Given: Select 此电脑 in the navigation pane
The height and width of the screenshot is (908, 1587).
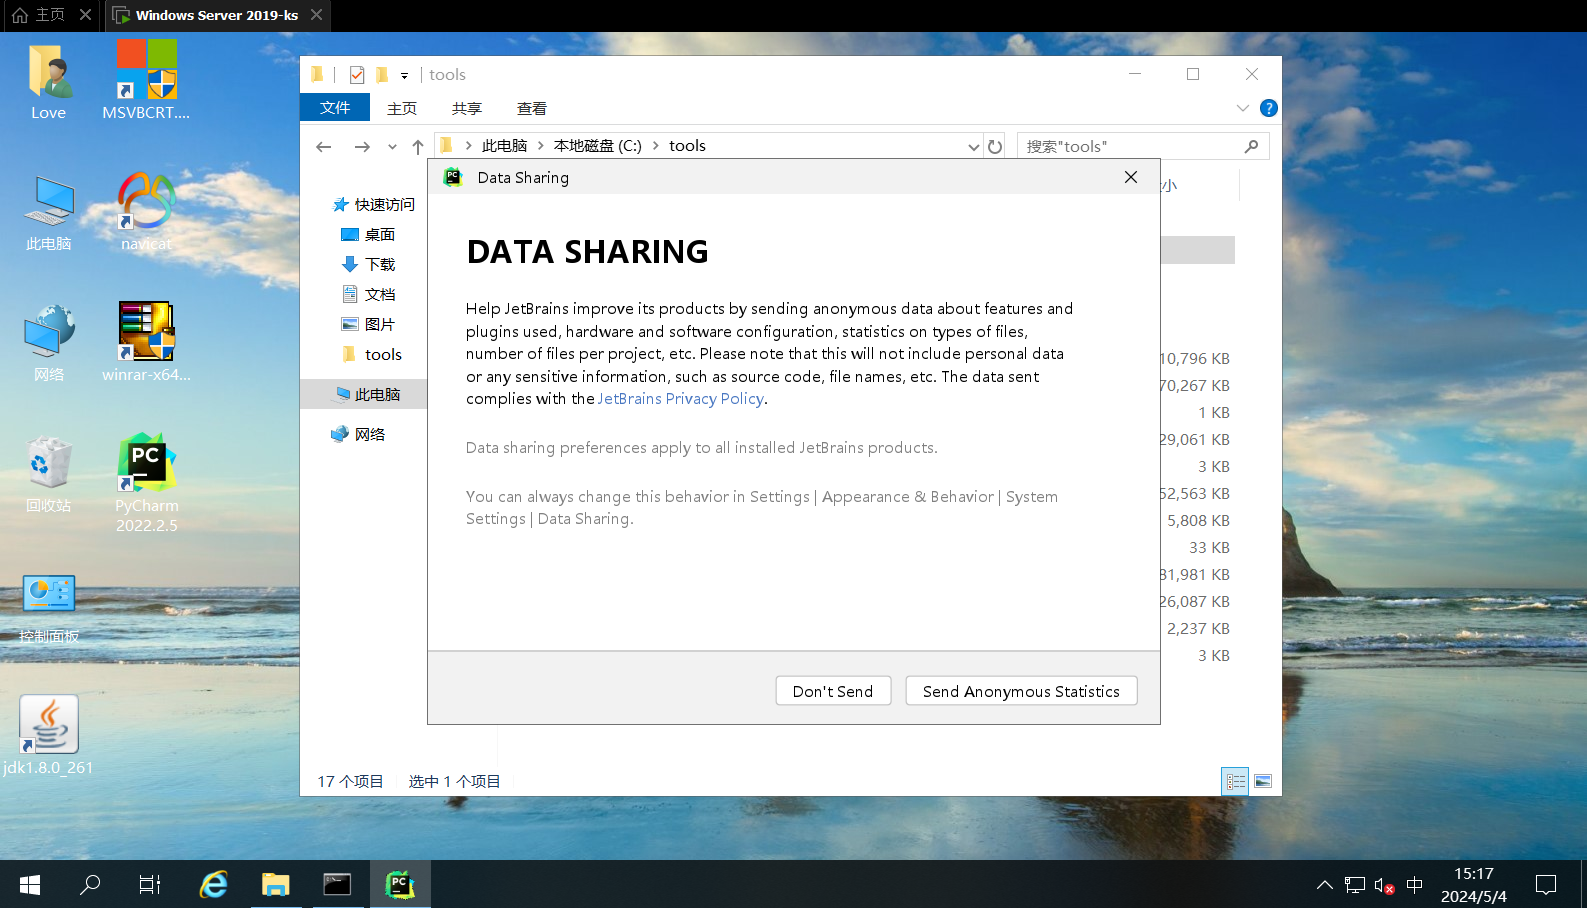Looking at the screenshot, I should pyautogui.click(x=364, y=394).
